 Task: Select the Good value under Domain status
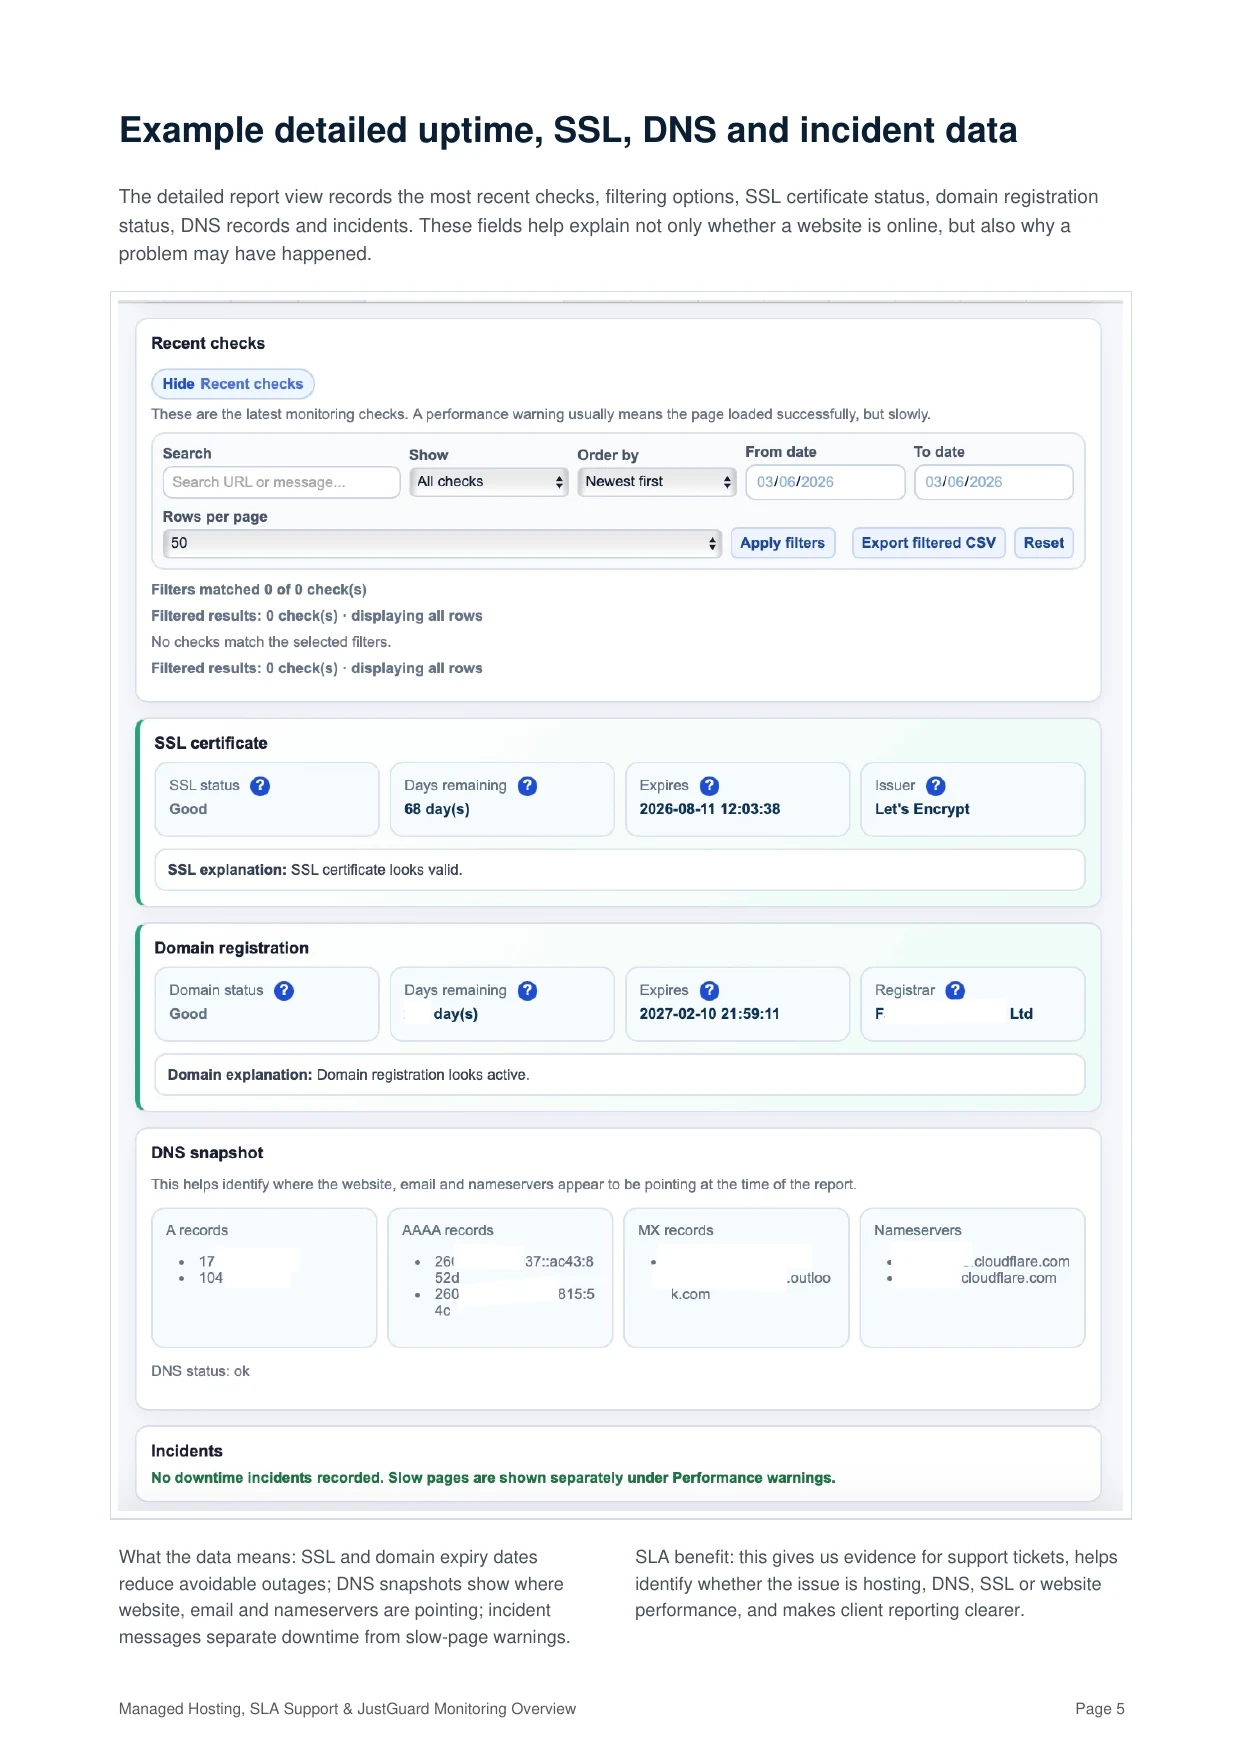[188, 1014]
